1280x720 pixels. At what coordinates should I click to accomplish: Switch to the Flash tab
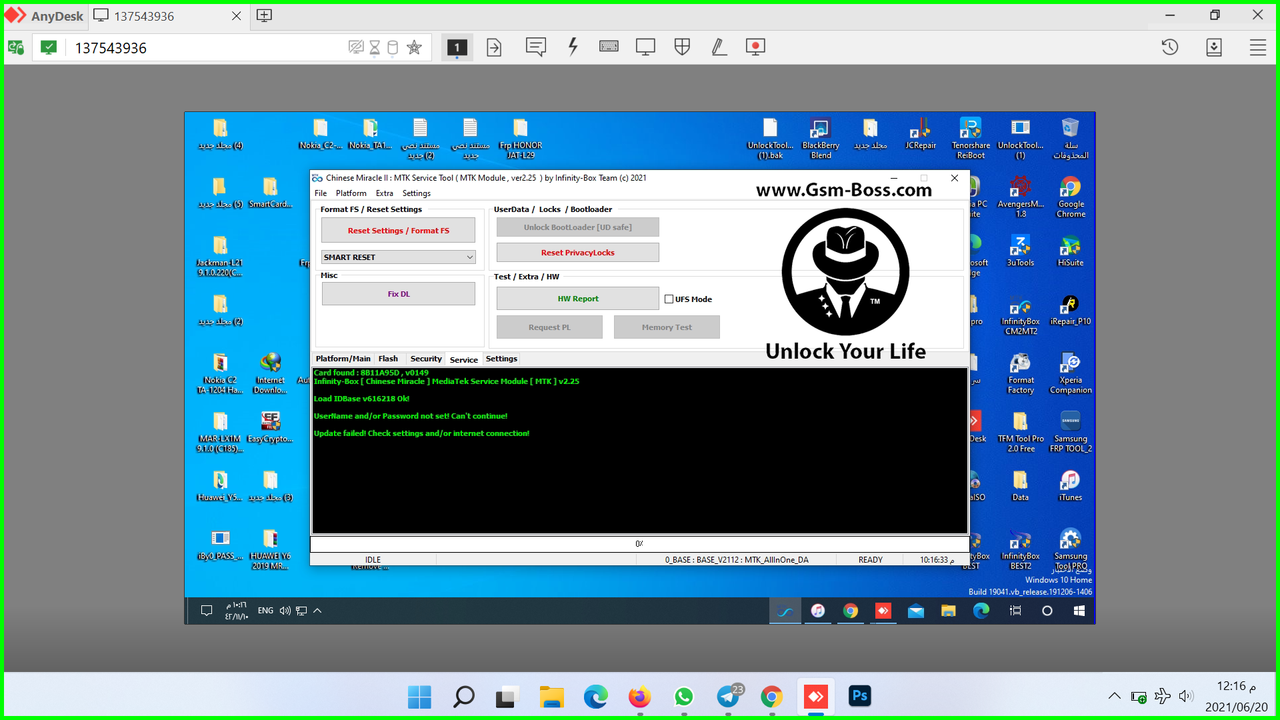tap(388, 358)
